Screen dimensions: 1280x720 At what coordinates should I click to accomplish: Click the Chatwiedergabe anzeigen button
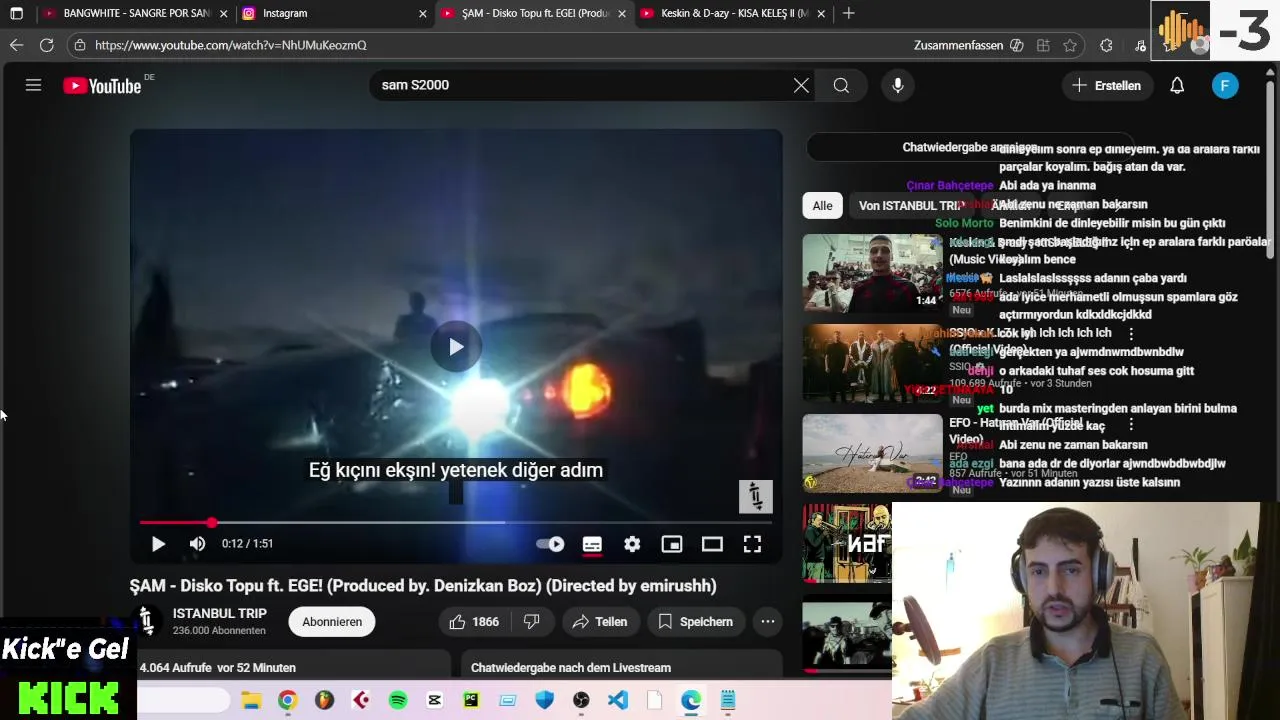[970, 148]
